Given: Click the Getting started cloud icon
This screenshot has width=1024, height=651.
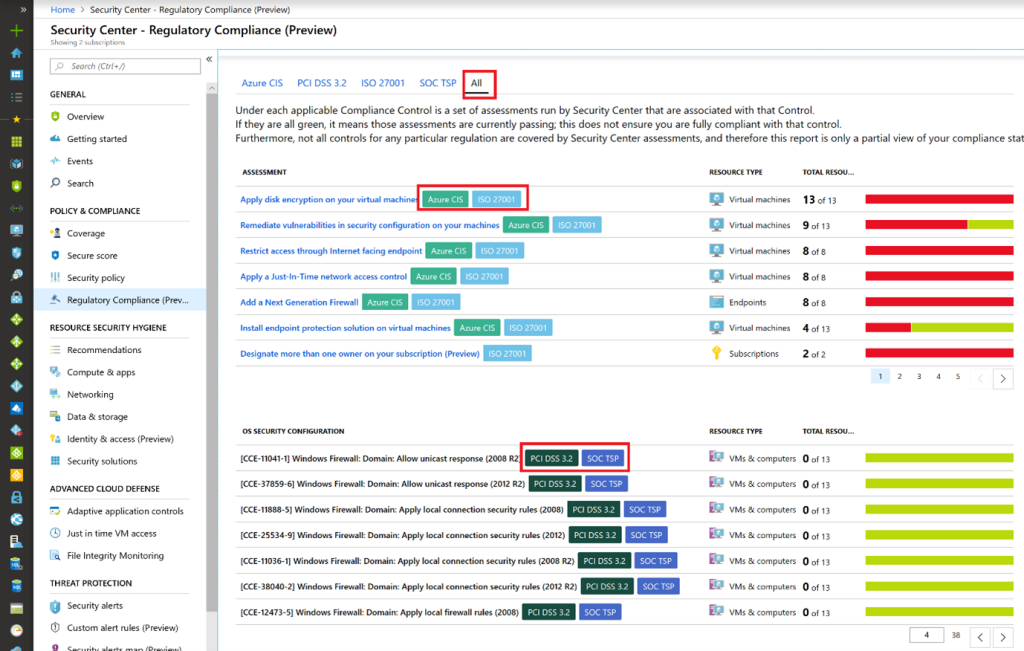Looking at the screenshot, I should click(56, 138).
